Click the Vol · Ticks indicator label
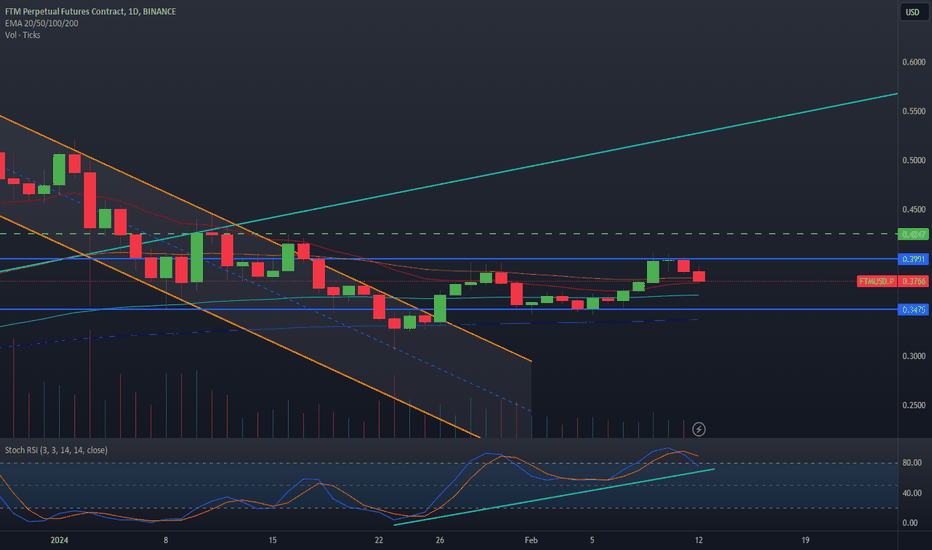 click(23, 35)
